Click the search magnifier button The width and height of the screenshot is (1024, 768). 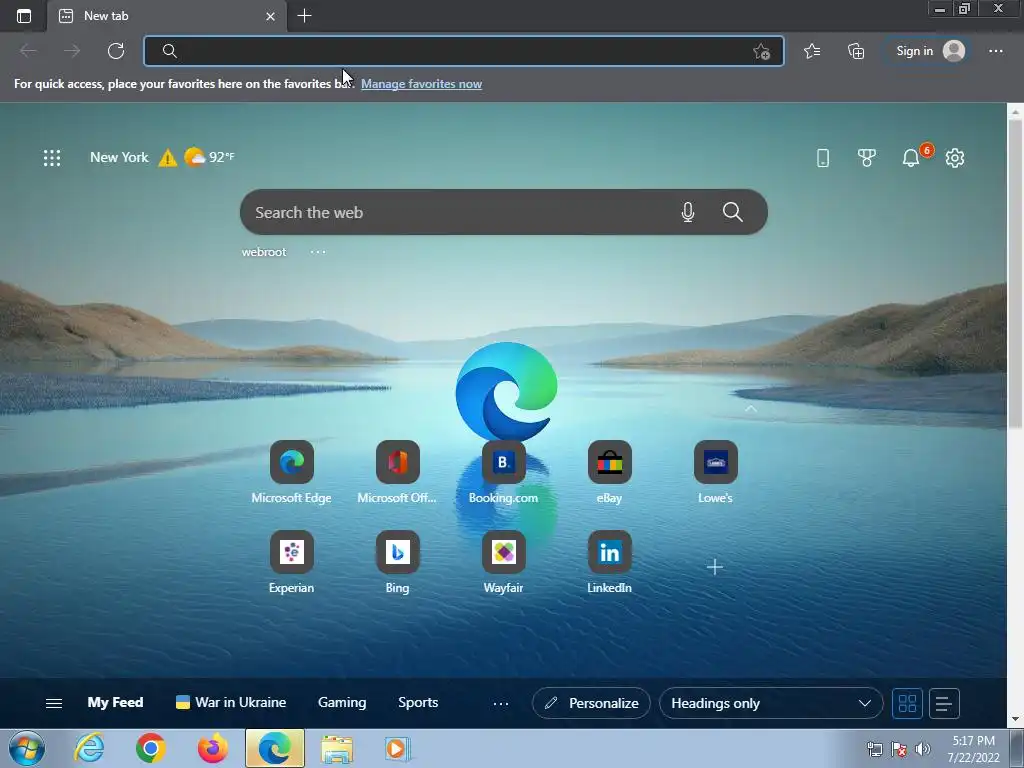click(733, 212)
